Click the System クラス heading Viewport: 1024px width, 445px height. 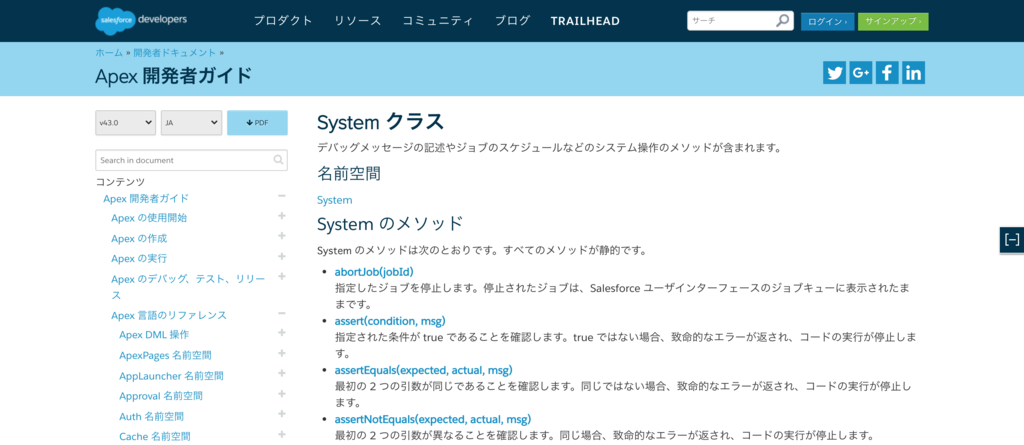point(381,122)
